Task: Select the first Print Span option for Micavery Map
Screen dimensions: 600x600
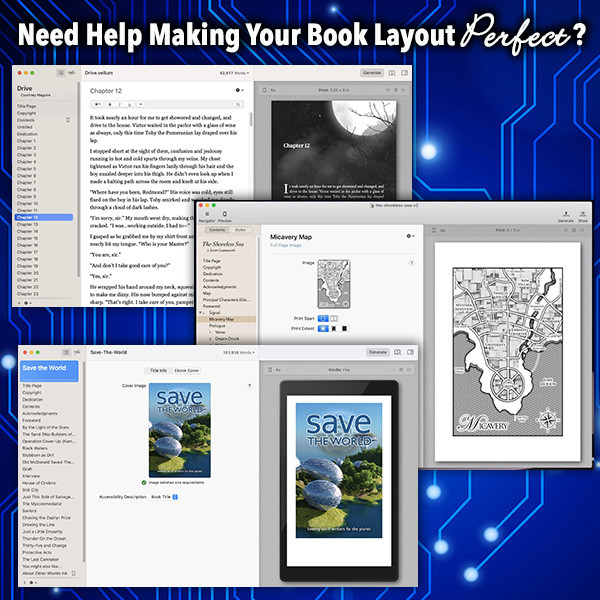Action: (323, 317)
